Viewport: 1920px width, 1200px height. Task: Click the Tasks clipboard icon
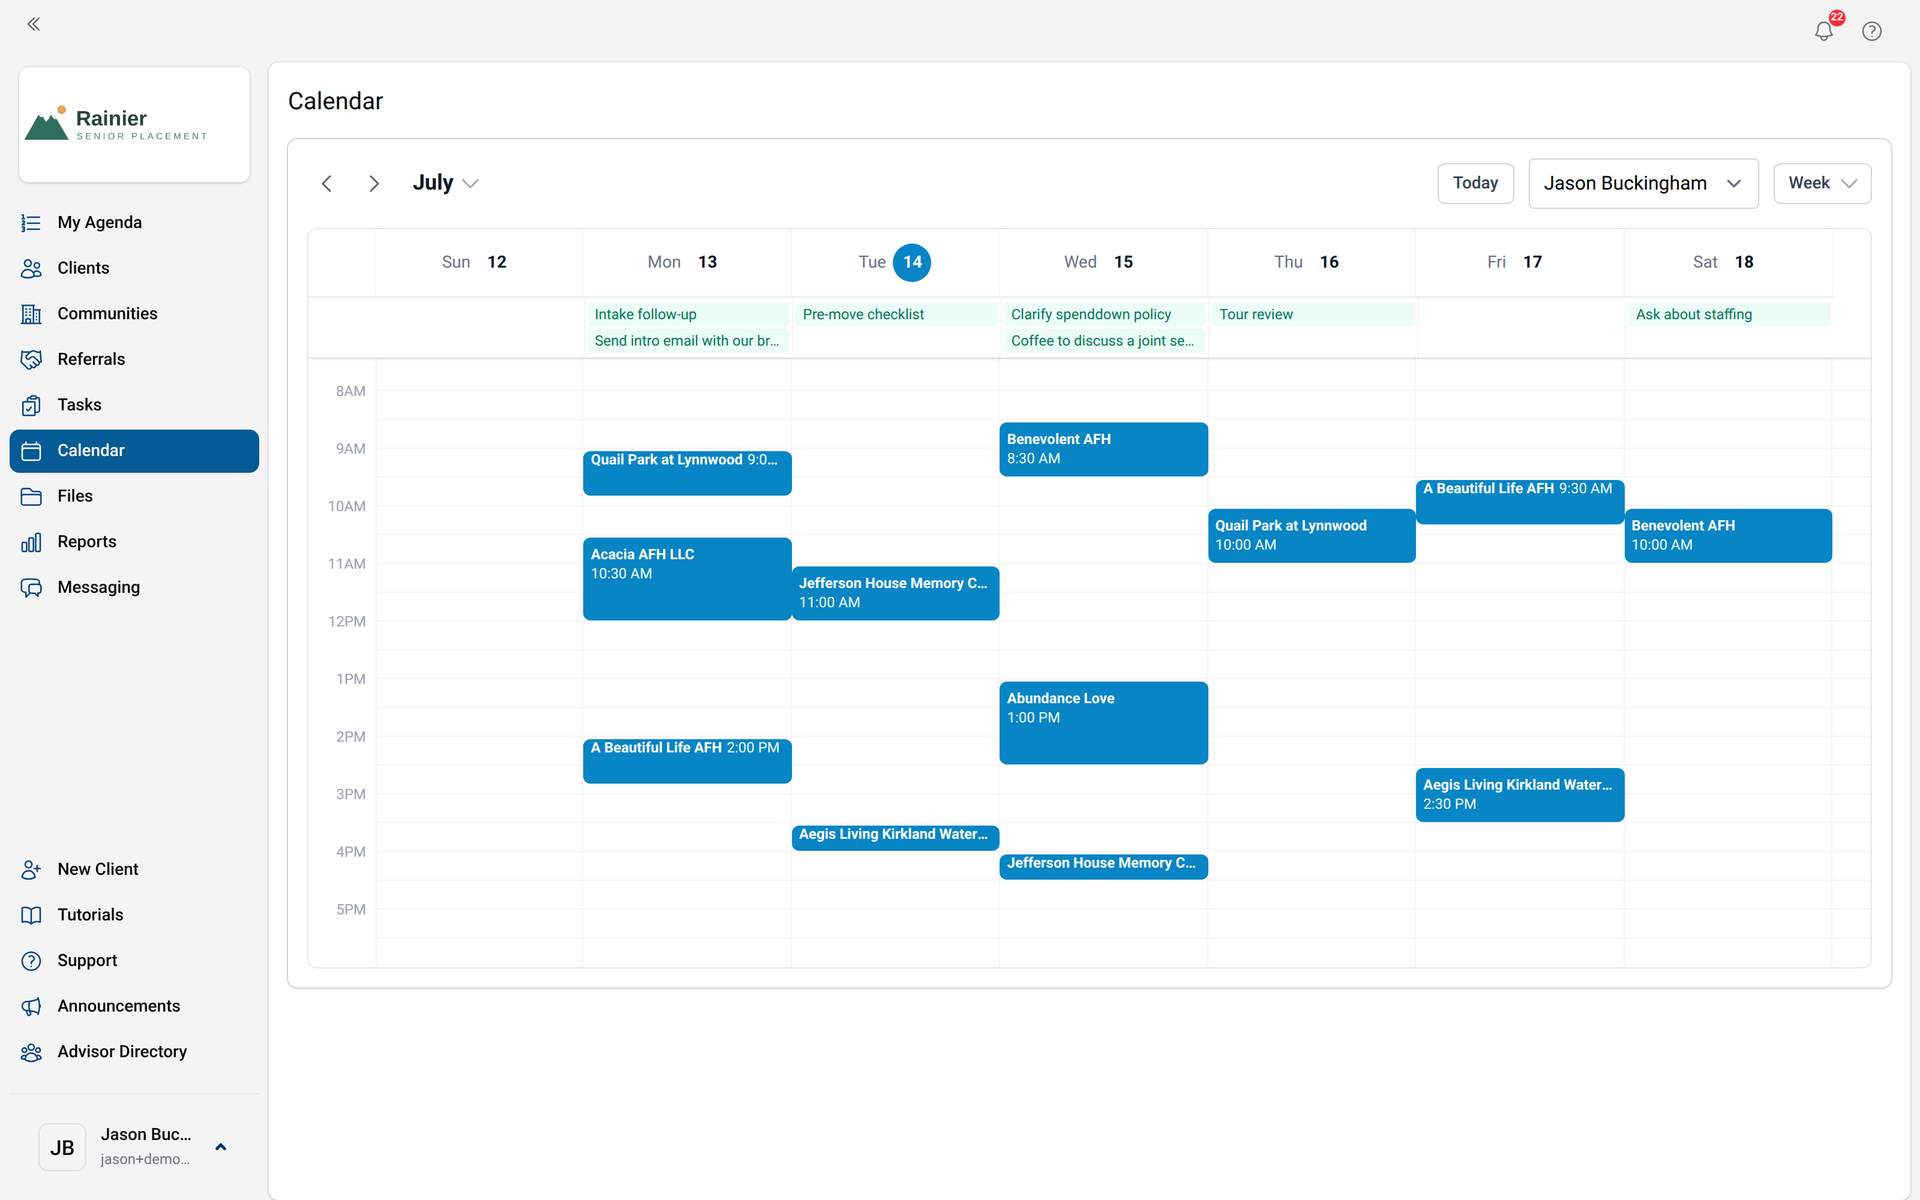click(31, 405)
